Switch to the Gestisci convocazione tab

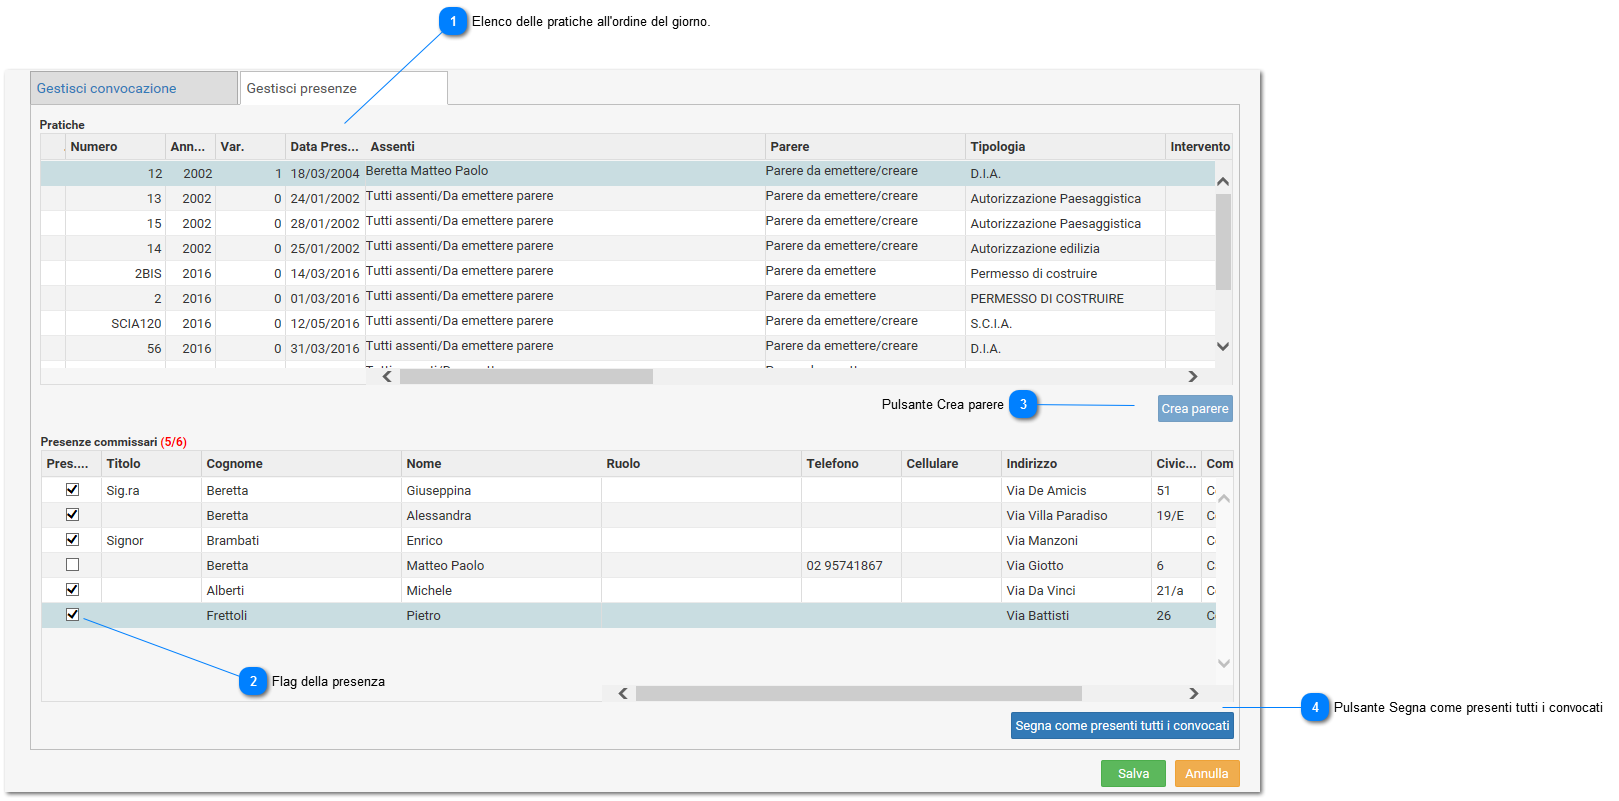(x=134, y=88)
